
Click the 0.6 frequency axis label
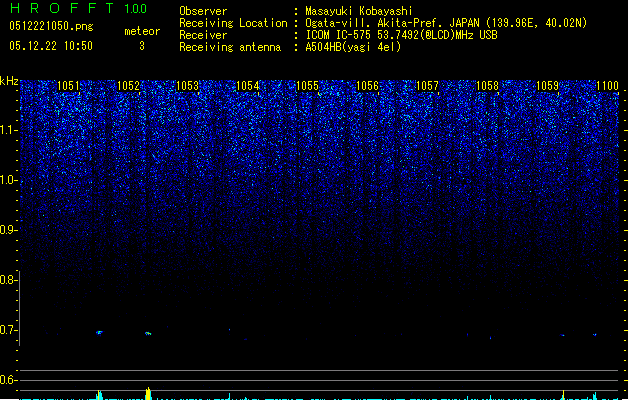(x=8, y=380)
